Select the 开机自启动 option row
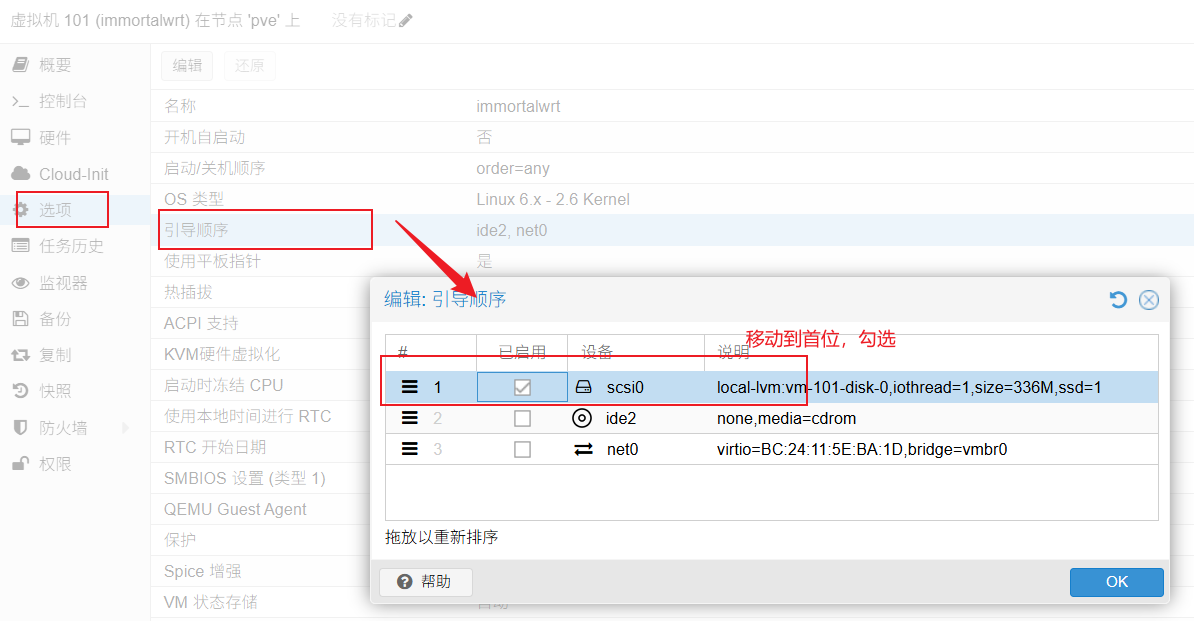Image resolution: width=1194 pixels, height=621 pixels. (672, 138)
